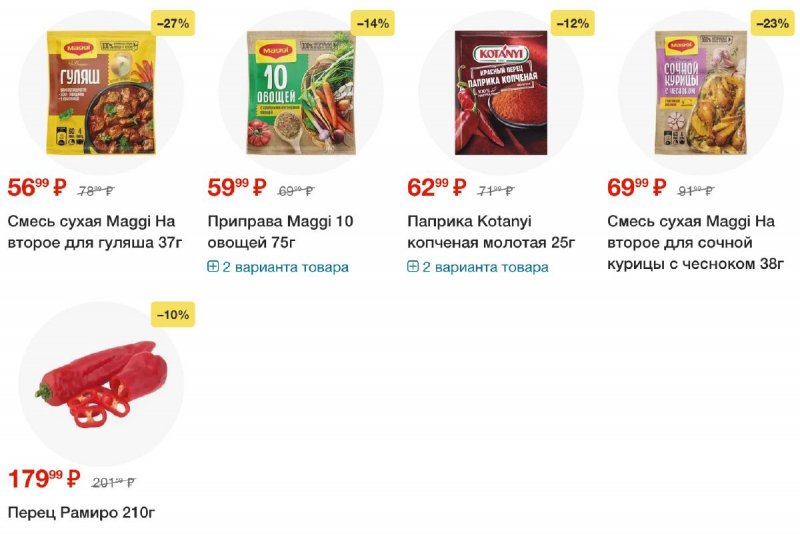
Task: Open 'Приправа Maggi 10 овощей 75г' title
Action: point(280,232)
